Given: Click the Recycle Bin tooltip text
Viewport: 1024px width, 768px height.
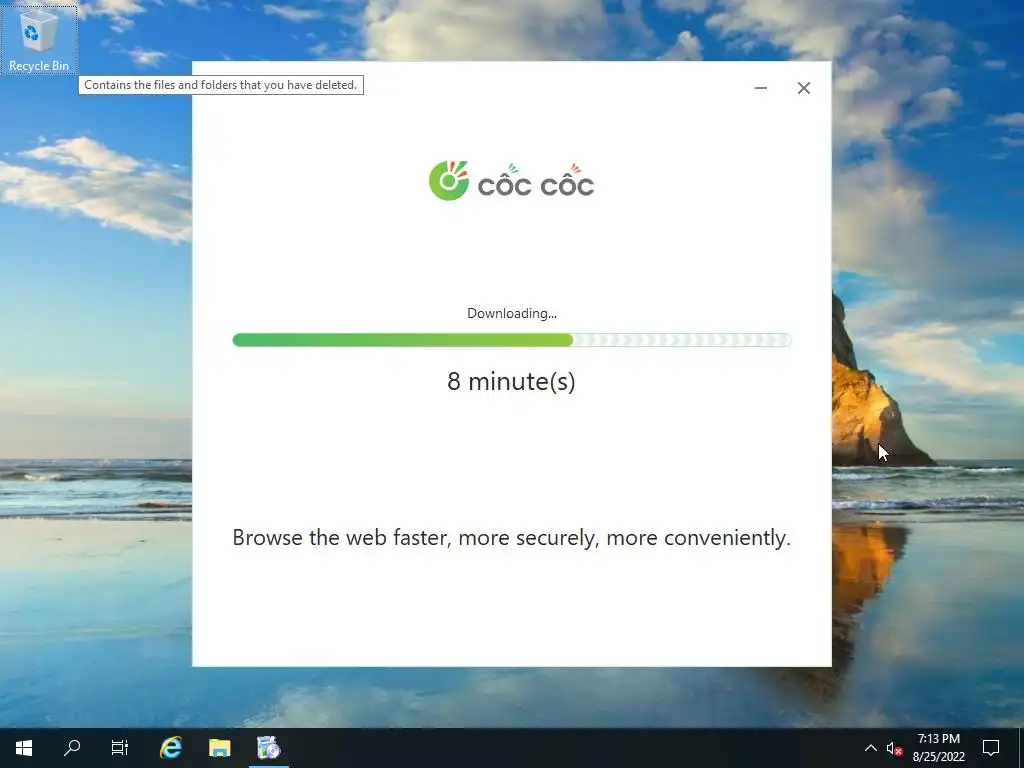Looking at the screenshot, I should (221, 85).
